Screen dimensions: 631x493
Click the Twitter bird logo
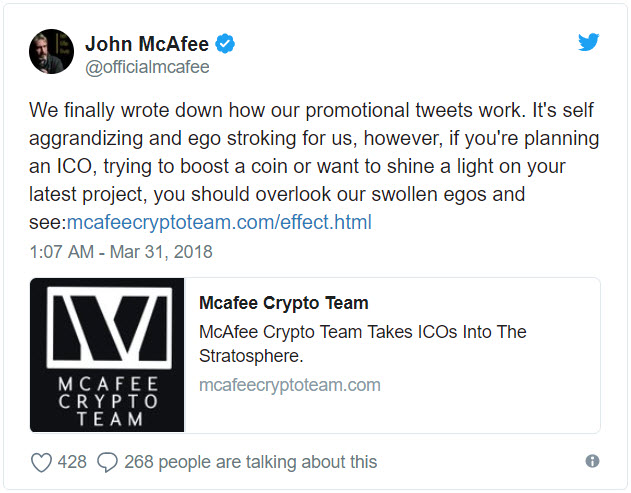[x=589, y=43]
